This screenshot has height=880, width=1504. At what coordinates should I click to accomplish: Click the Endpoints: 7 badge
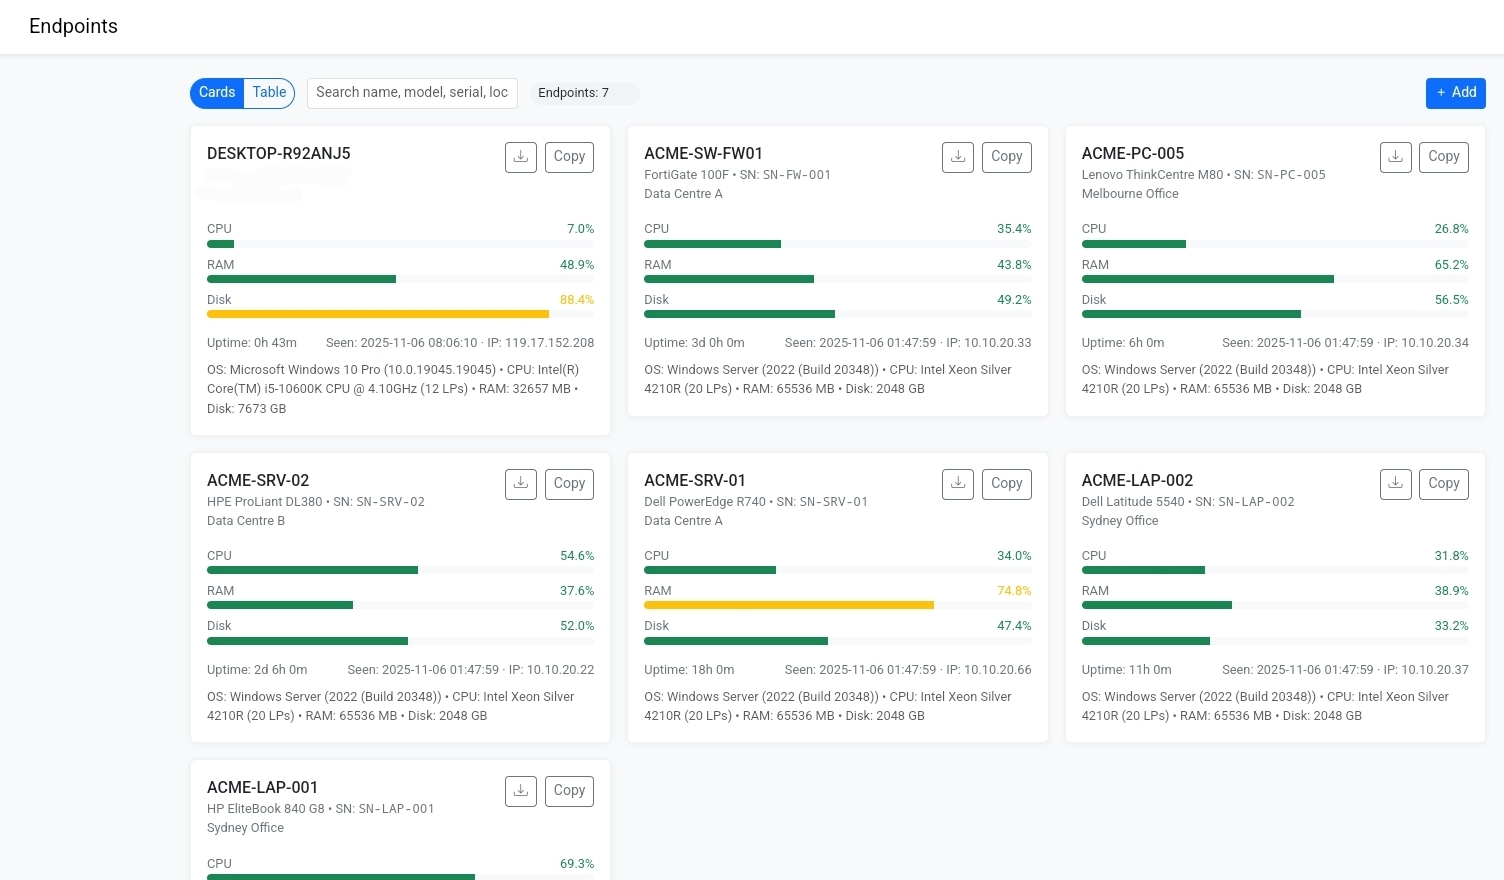pos(585,93)
